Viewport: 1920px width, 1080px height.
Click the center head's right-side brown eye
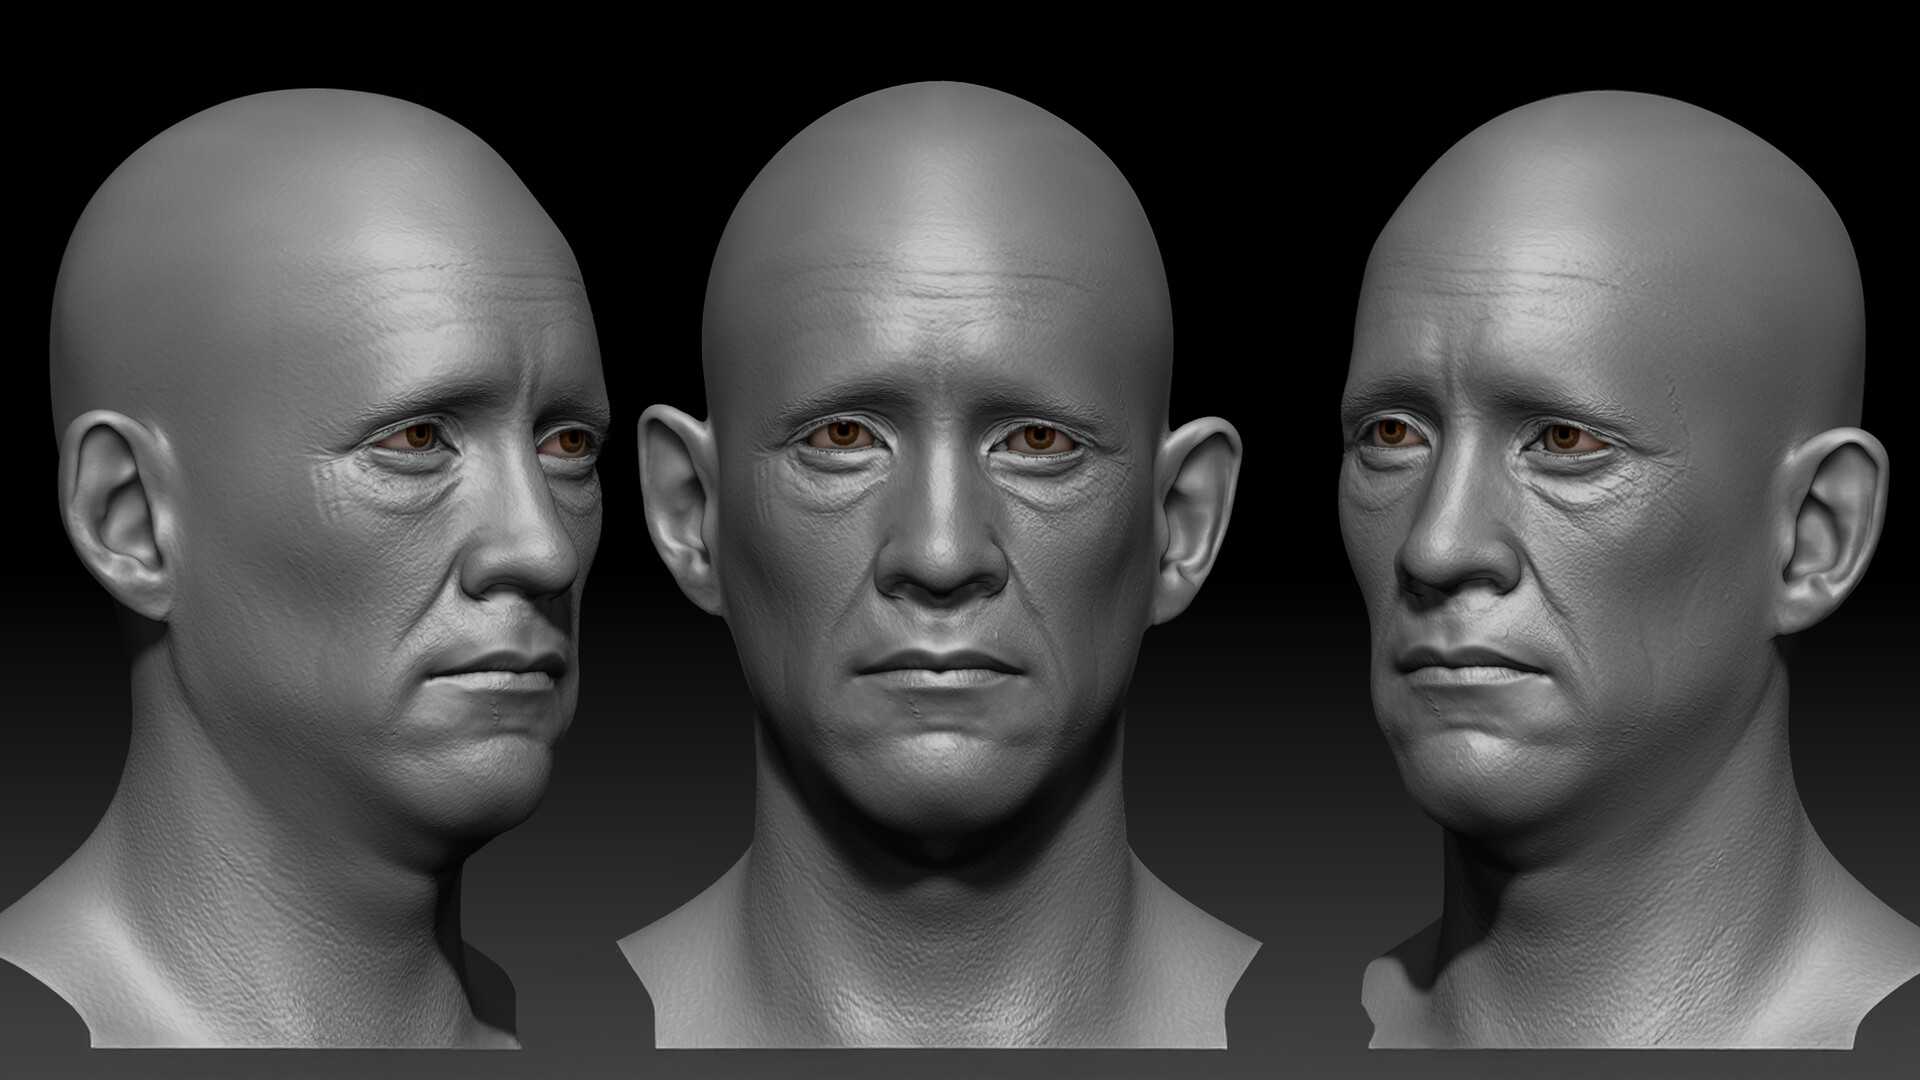[x=1038, y=438]
